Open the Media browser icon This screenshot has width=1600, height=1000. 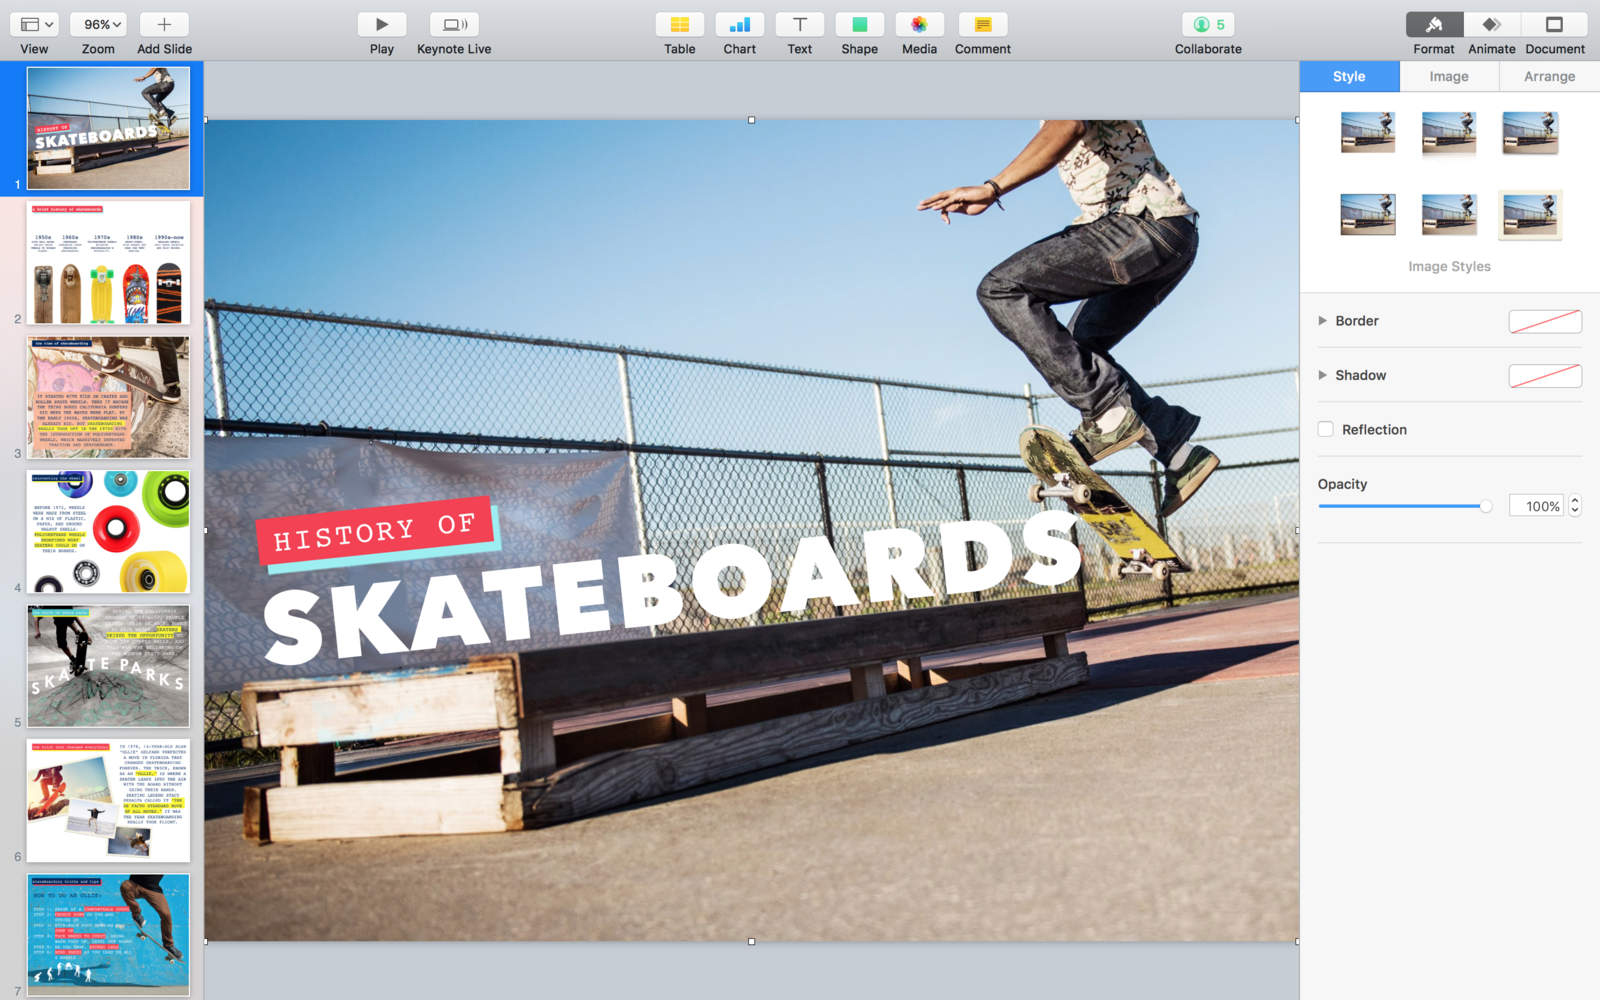pyautogui.click(x=919, y=25)
